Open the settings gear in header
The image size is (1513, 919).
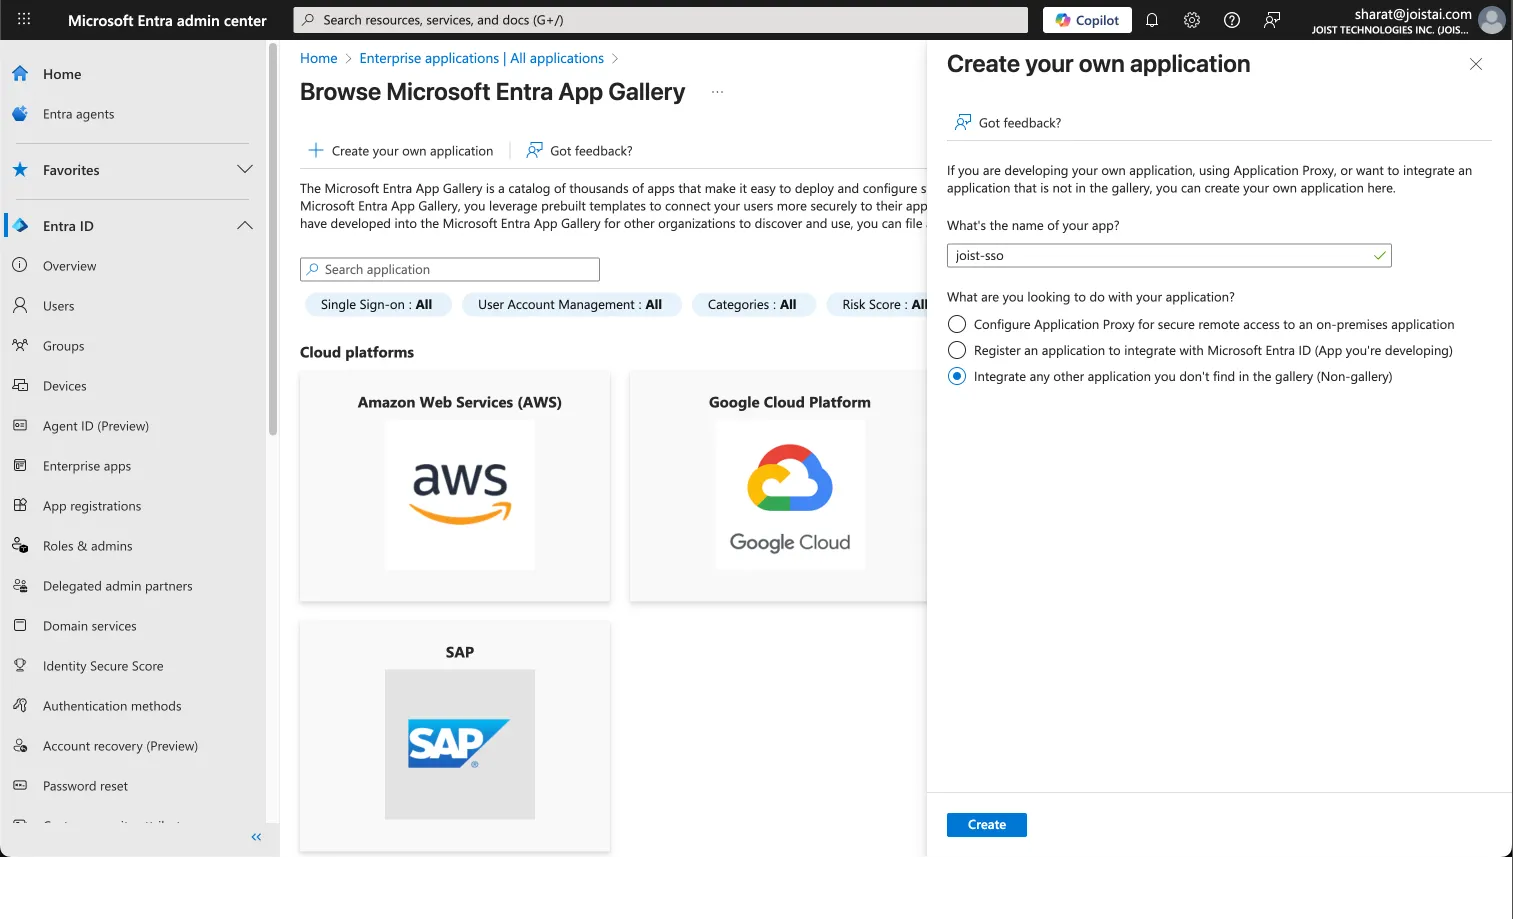(1192, 20)
